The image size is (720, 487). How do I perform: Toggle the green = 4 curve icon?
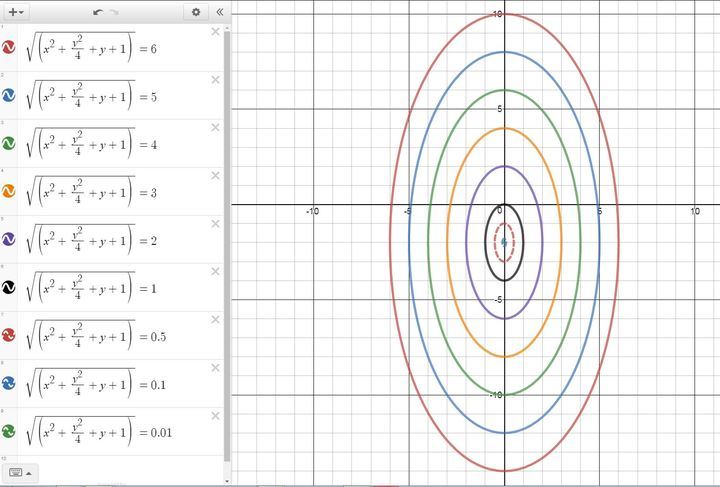[9, 143]
